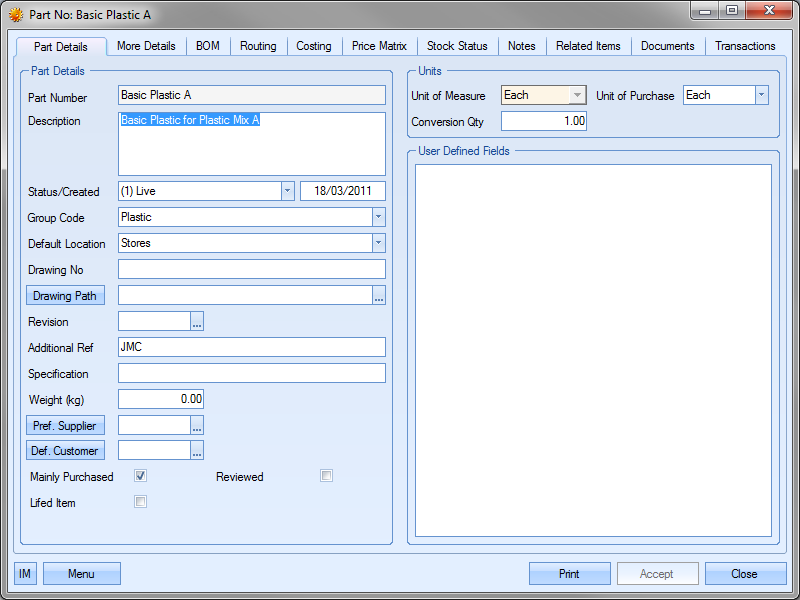Click the Pref. Supplier button
The image size is (800, 600).
click(x=65, y=426)
